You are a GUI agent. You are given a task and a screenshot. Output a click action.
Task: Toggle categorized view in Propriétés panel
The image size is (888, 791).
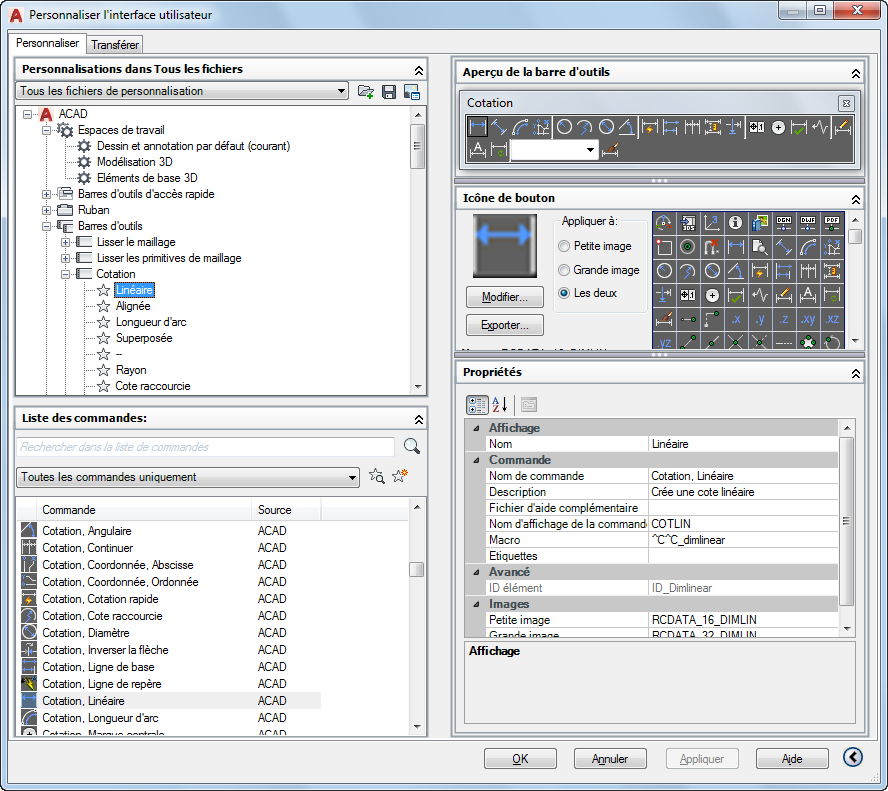(477, 405)
